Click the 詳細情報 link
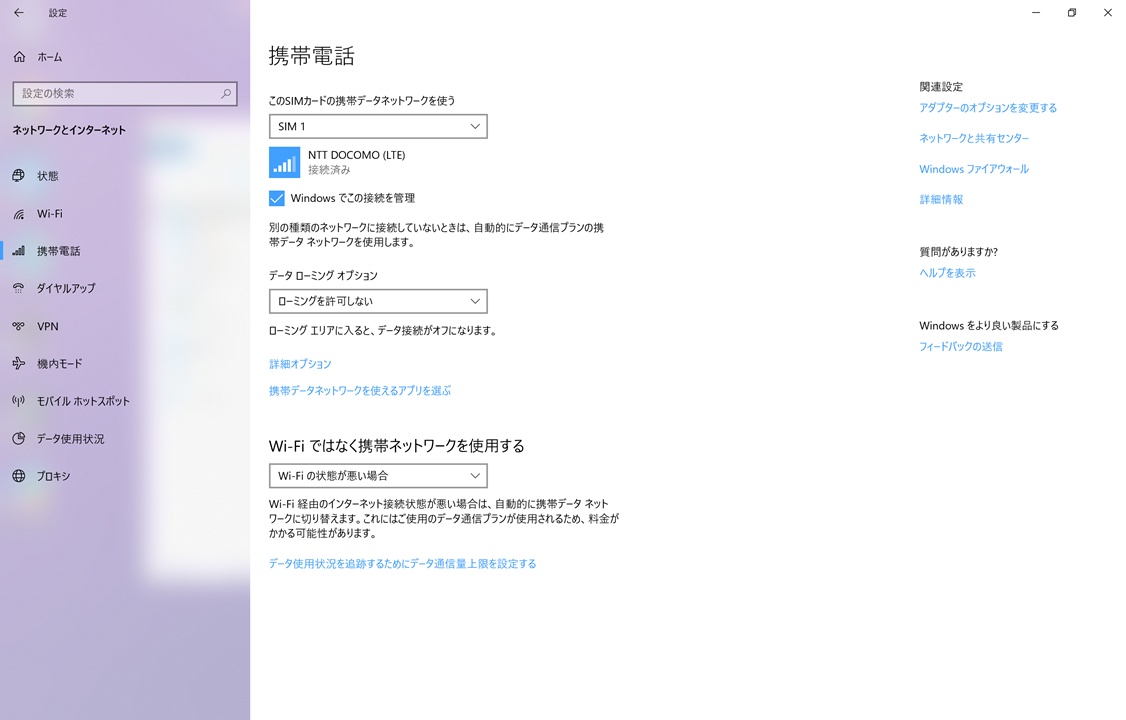This screenshot has width=1126, height=720. coord(941,200)
